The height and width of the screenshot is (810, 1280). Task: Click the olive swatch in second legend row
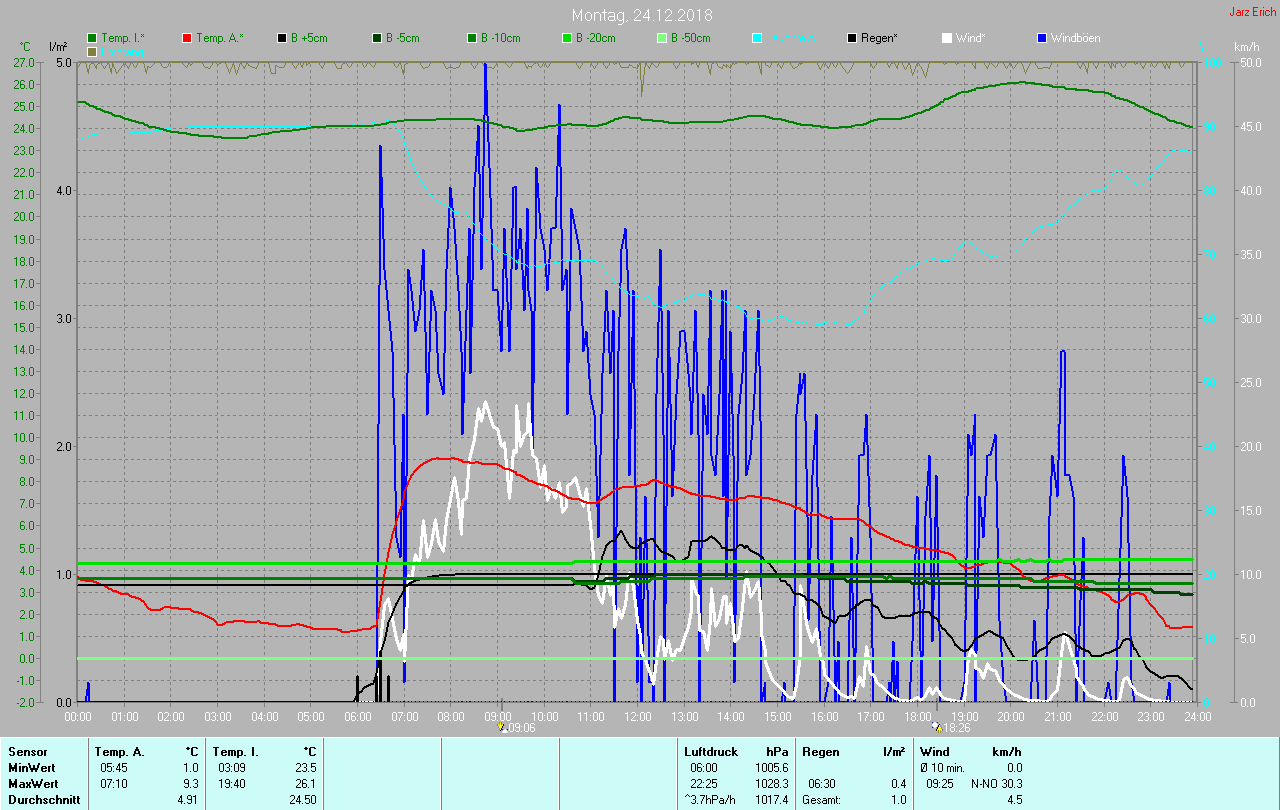click(92, 51)
